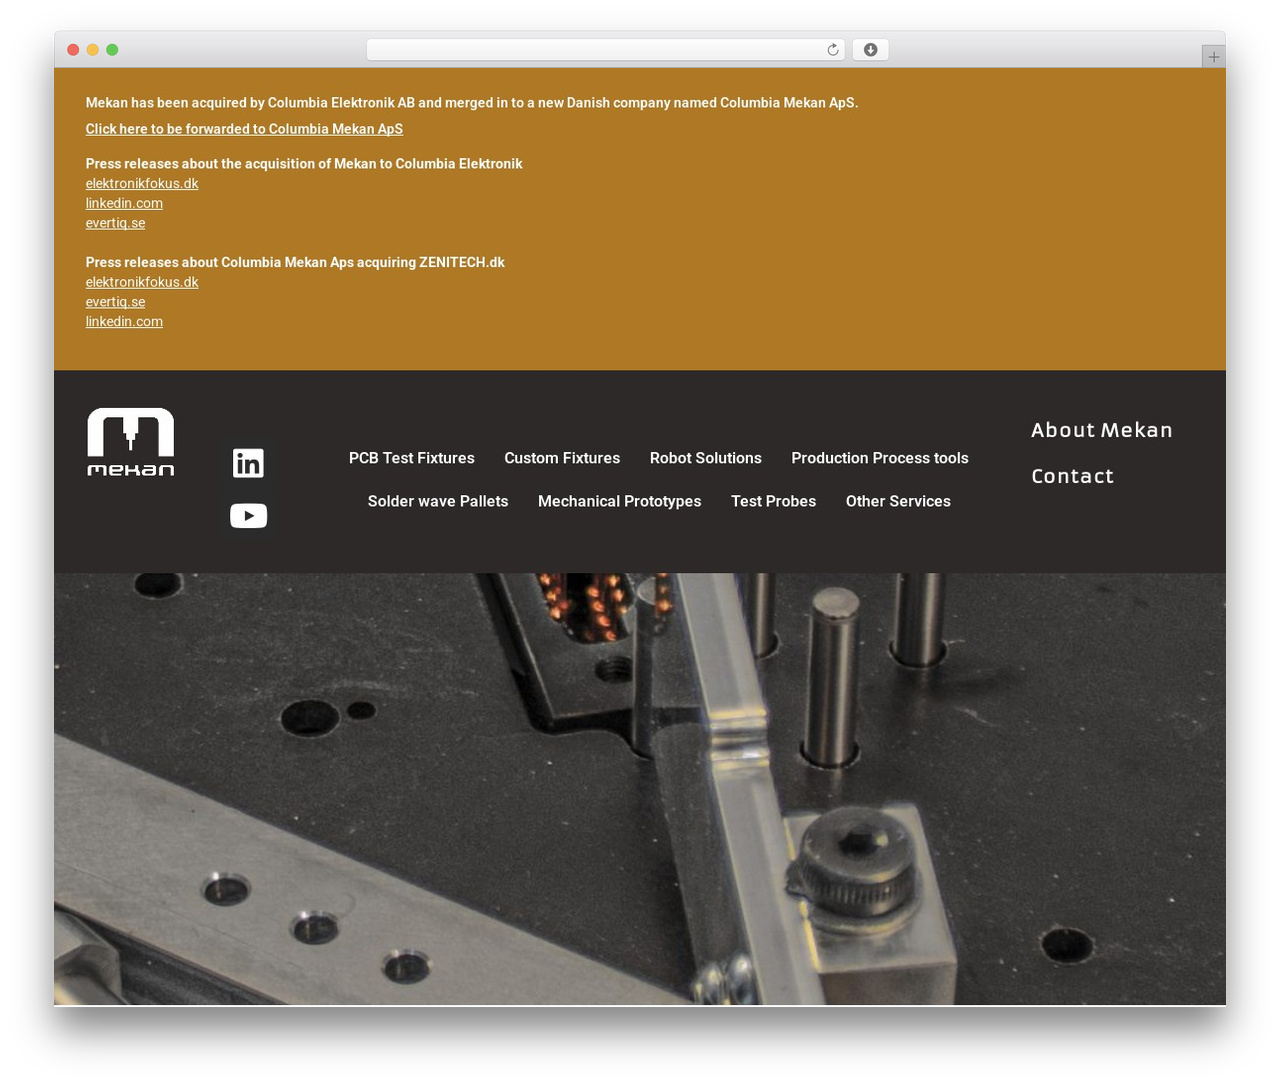Viewport: 1280px width, 1084px height.
Task: Add a new browser tab
Action: [x=1213, y=57]
